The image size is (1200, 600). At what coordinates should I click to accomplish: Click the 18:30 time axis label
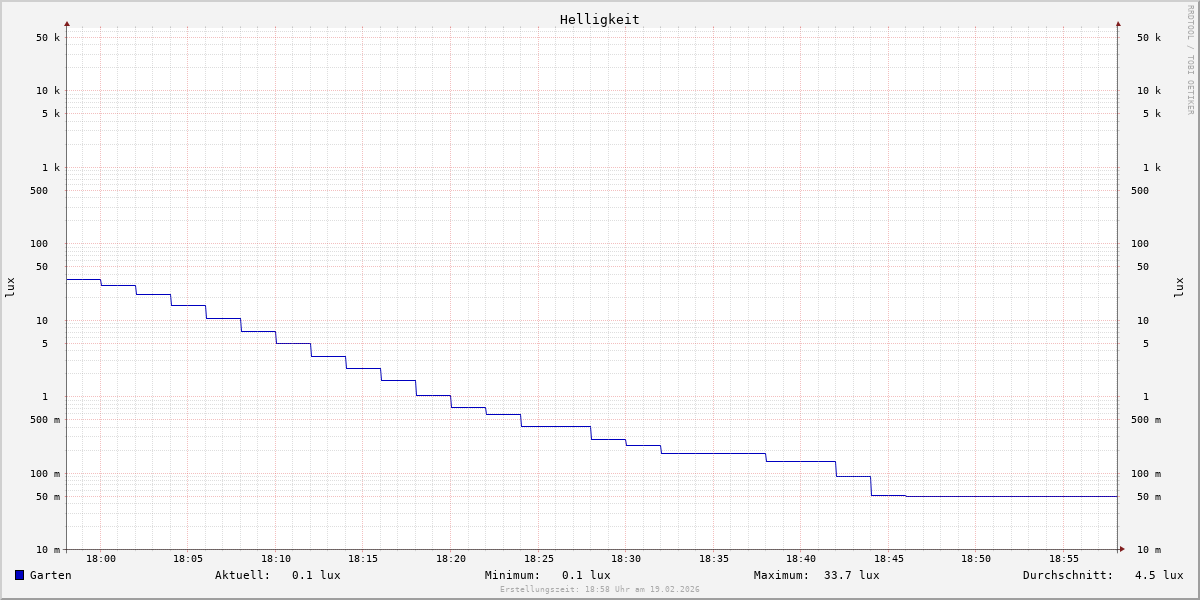click(x=626, y=559)
